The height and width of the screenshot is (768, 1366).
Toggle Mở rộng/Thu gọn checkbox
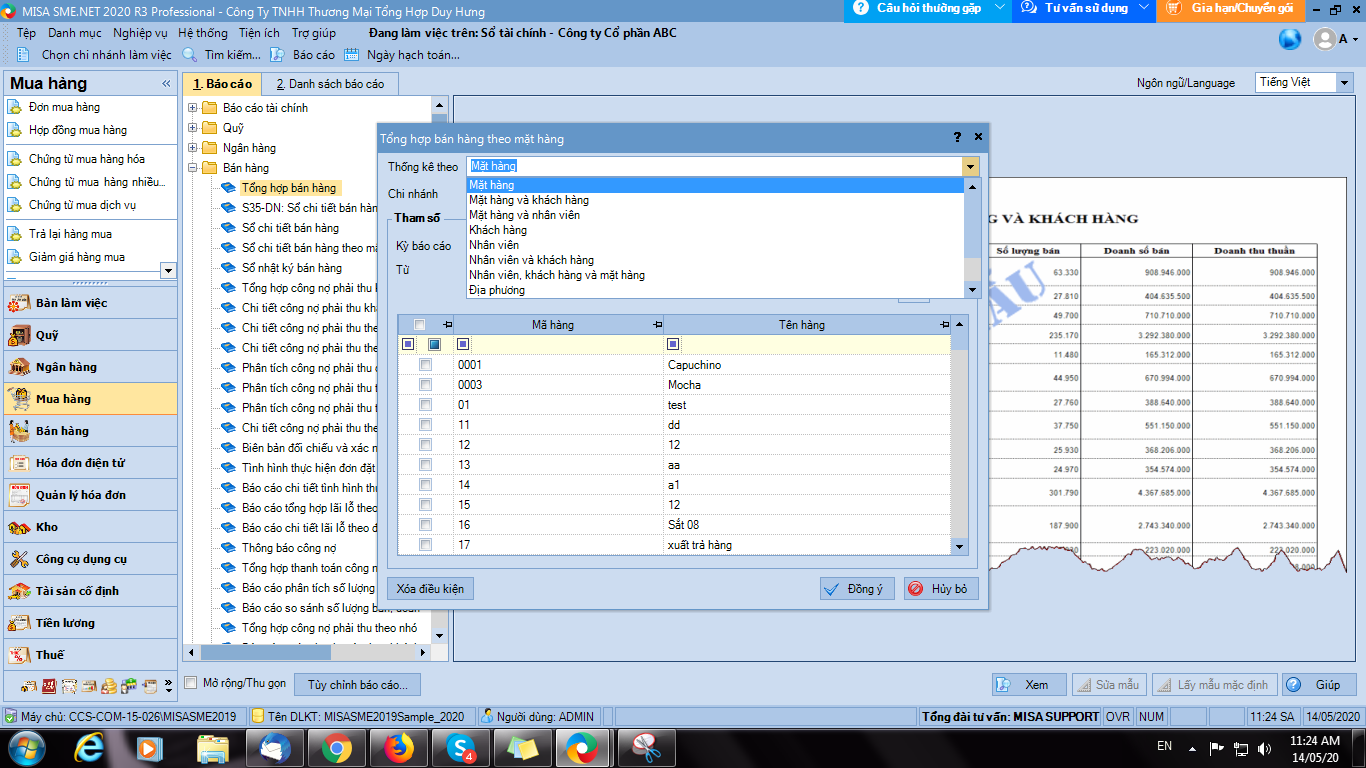191,683
